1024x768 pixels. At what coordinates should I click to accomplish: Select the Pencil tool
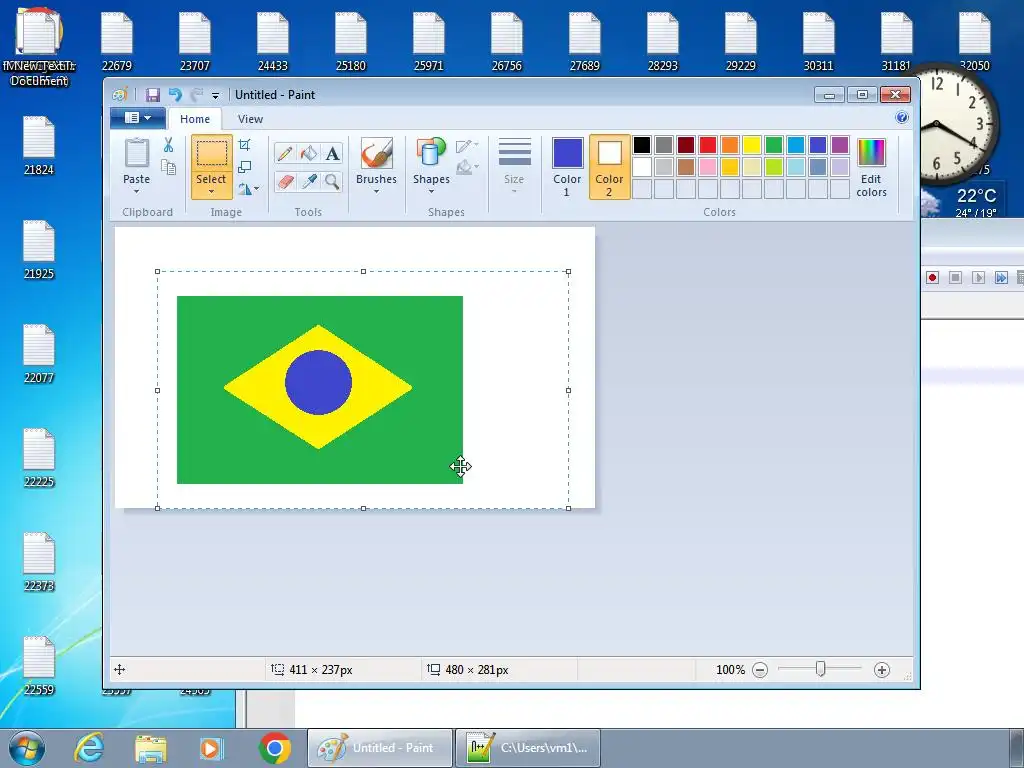coord(285,153)
